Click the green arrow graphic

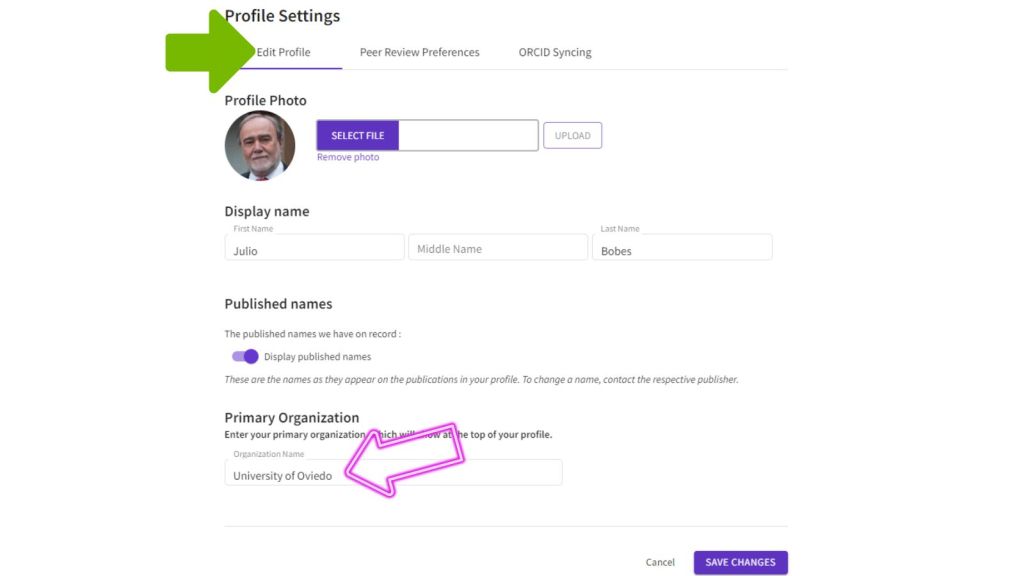208,51
